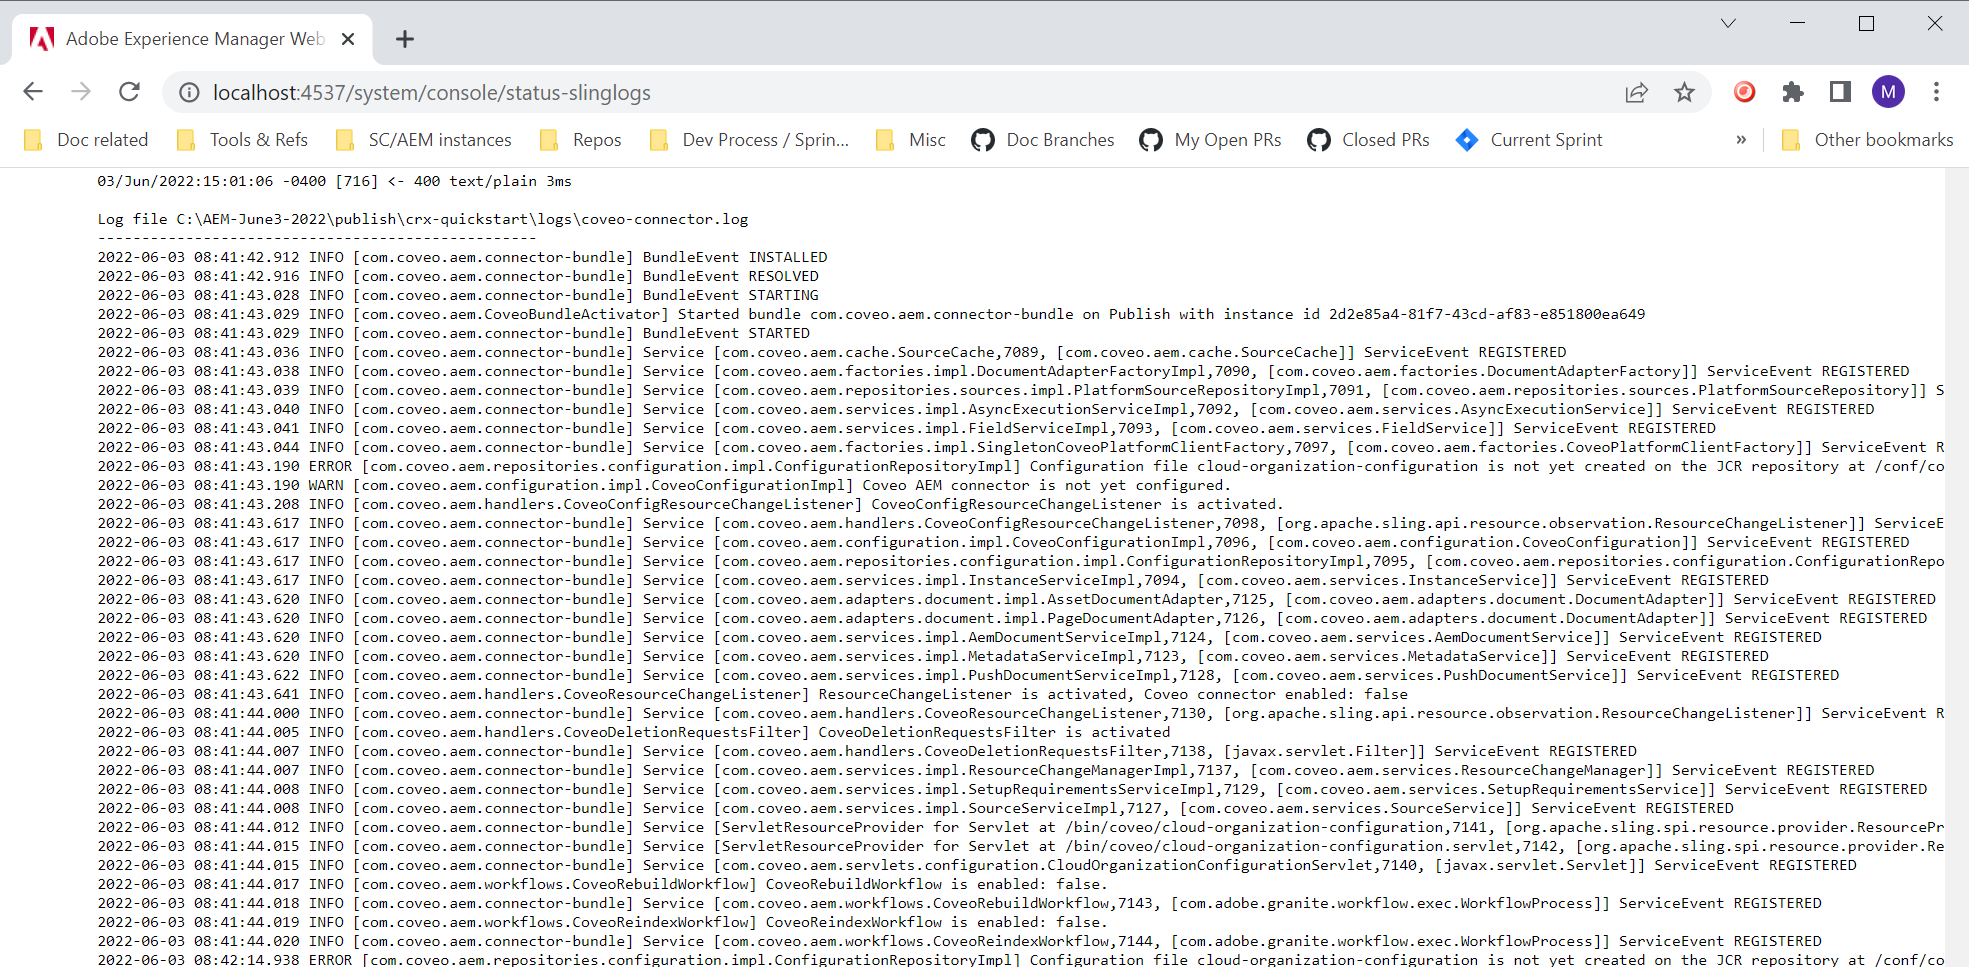Screen dimensions: 1969x967
Task: Click the CoveoConfigResourceChangeListener is activated line
Action: coord(690,504)
